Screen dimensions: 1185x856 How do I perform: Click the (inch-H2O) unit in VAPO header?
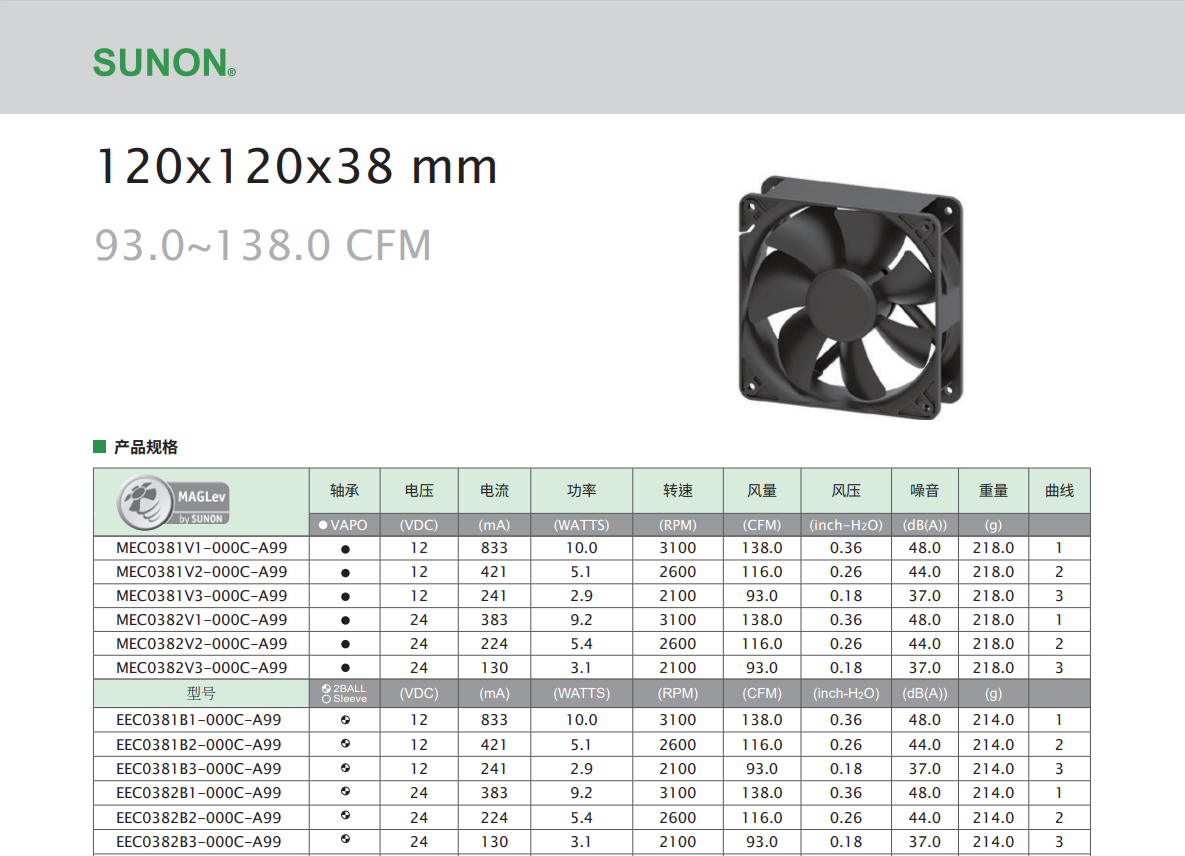tap(846, 525)
